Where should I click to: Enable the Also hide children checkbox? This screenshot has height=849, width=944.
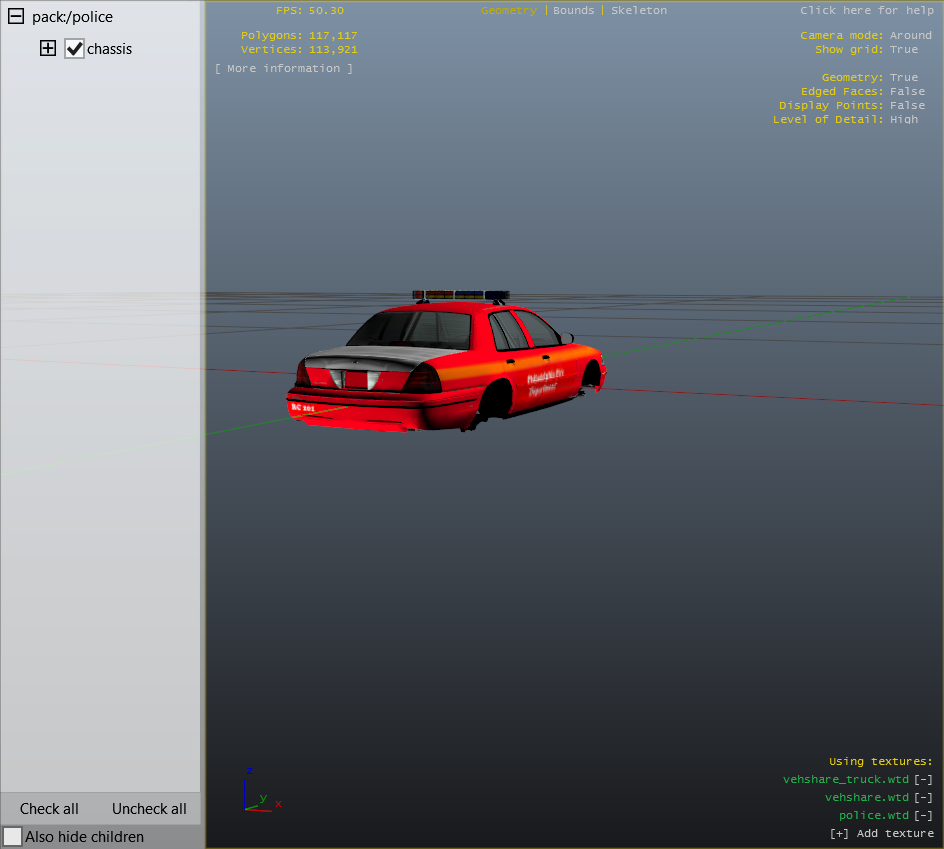(x=12, y=836)
